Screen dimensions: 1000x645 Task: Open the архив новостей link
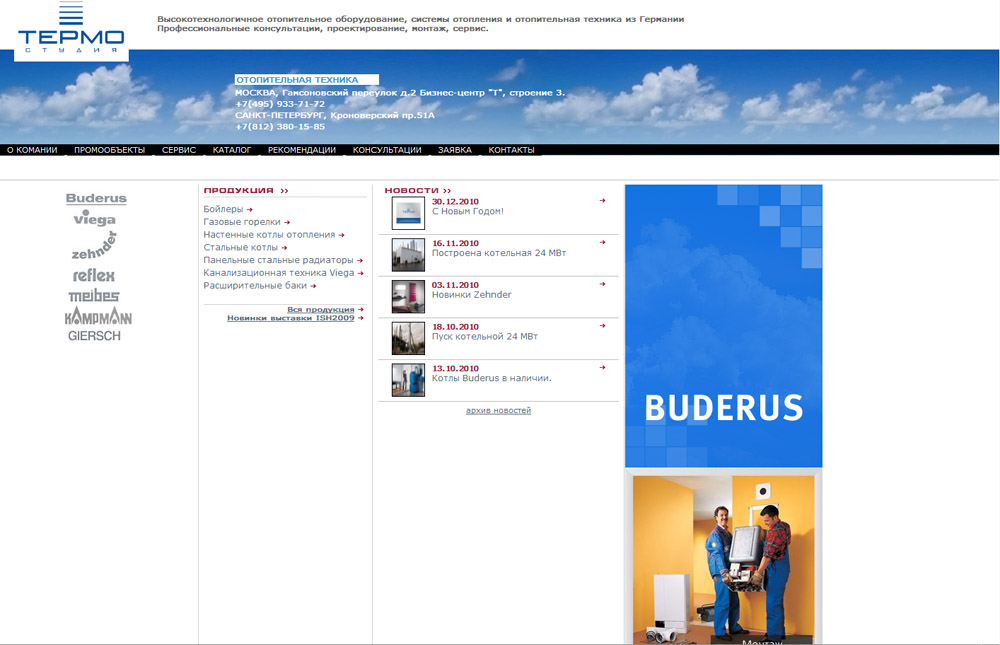click(x=498, y=410)
